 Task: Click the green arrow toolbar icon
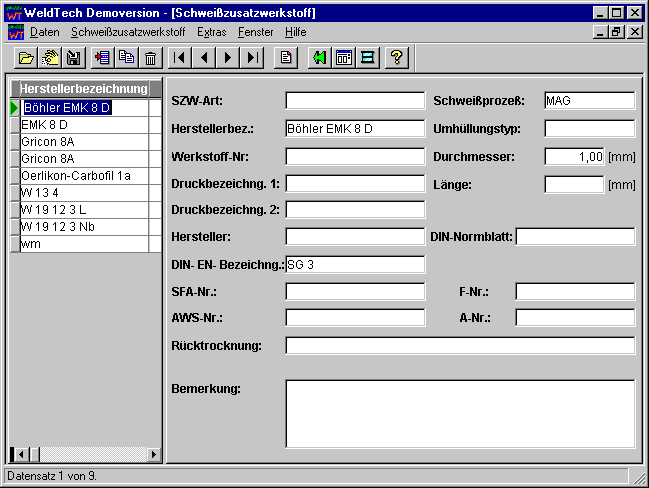(x=319, y=58)
